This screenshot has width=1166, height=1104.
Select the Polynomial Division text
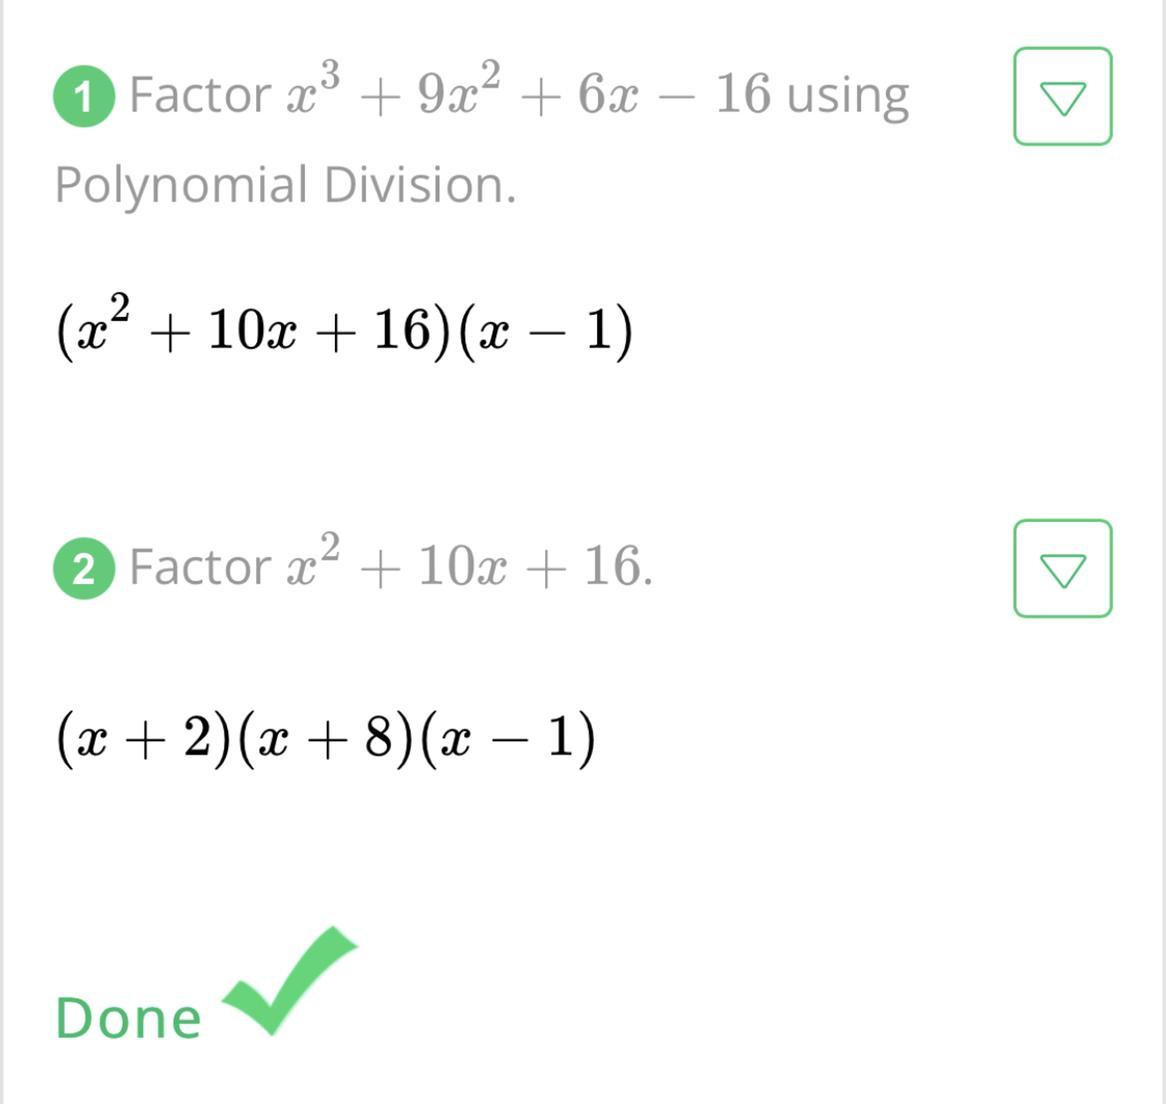click(285, 186)
